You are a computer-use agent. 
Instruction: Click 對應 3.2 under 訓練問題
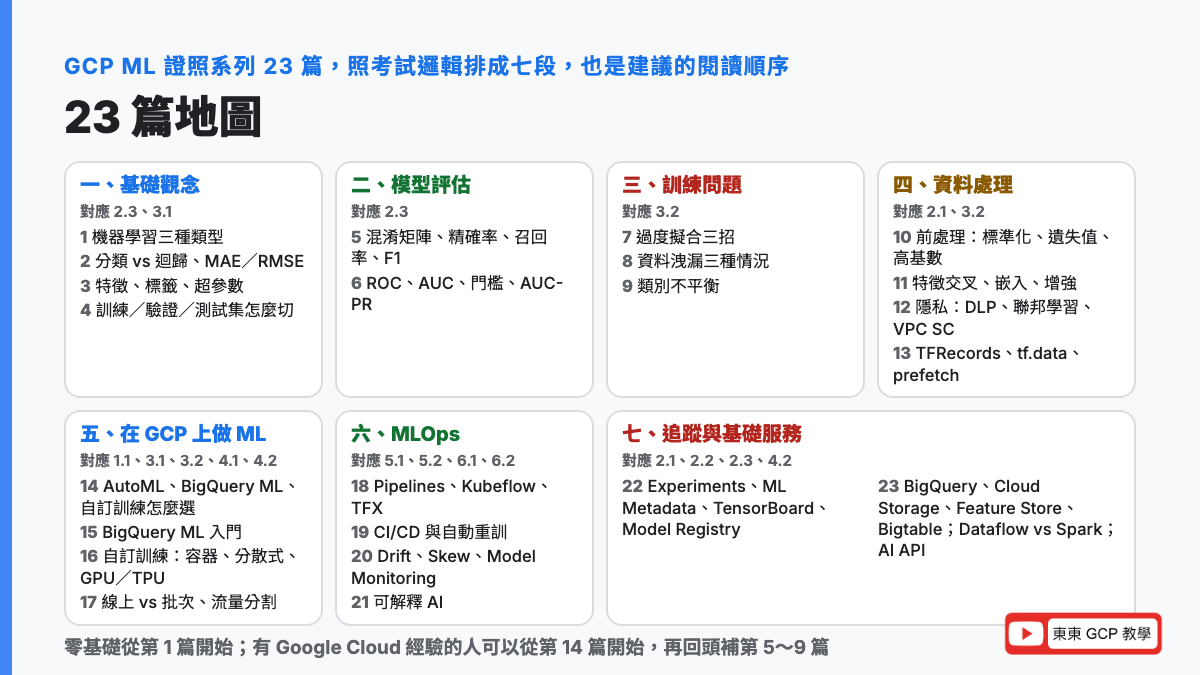pyautogui.click(x=651, y=212)
